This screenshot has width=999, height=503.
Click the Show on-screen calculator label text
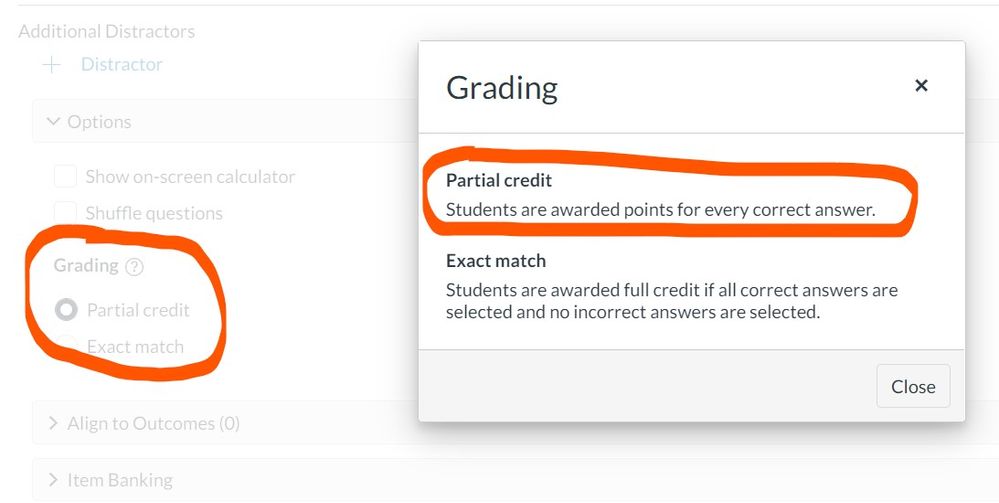[190, 177]
